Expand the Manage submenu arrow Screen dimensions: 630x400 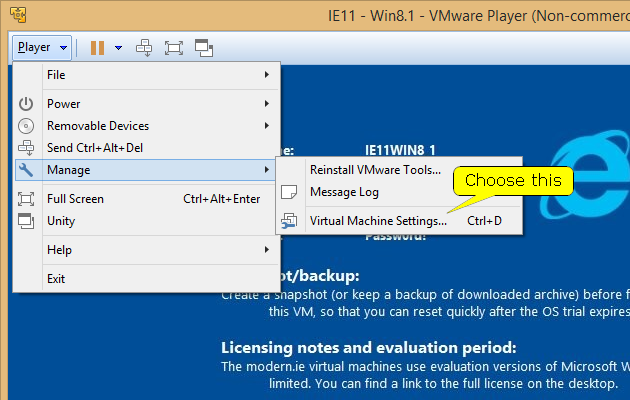266,170
